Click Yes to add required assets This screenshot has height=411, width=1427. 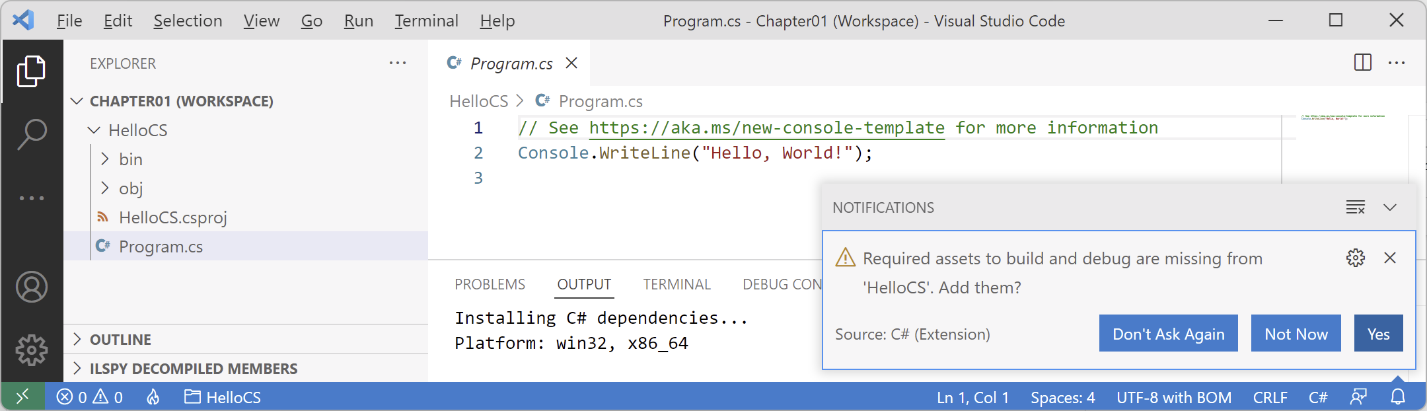point(1378,334)
